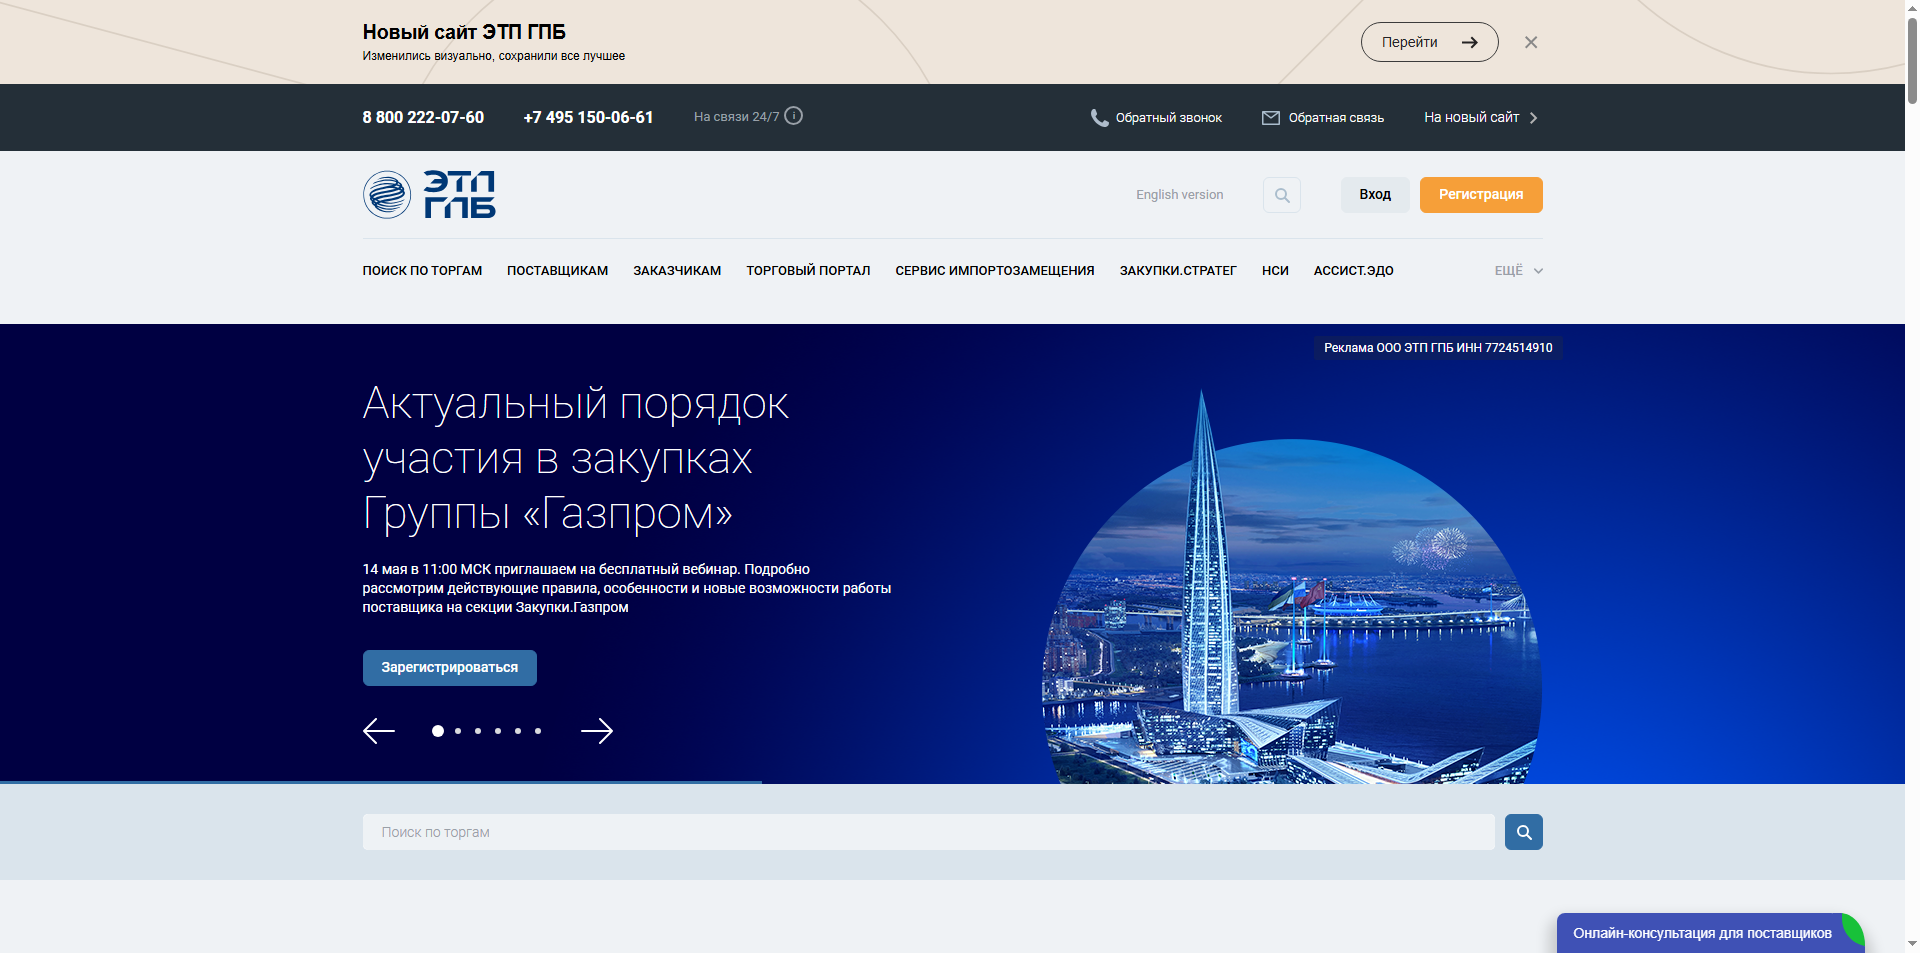This screenshot has height=953, width=1920.
Task: Go to previous slide with left arrow
Action: tap(378, 731)
